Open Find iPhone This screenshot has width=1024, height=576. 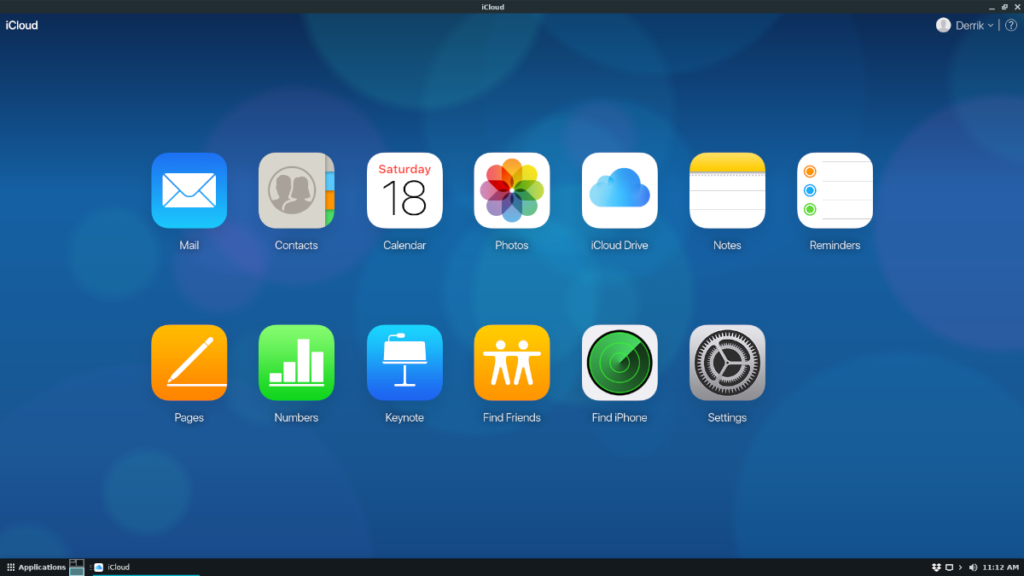619,363
